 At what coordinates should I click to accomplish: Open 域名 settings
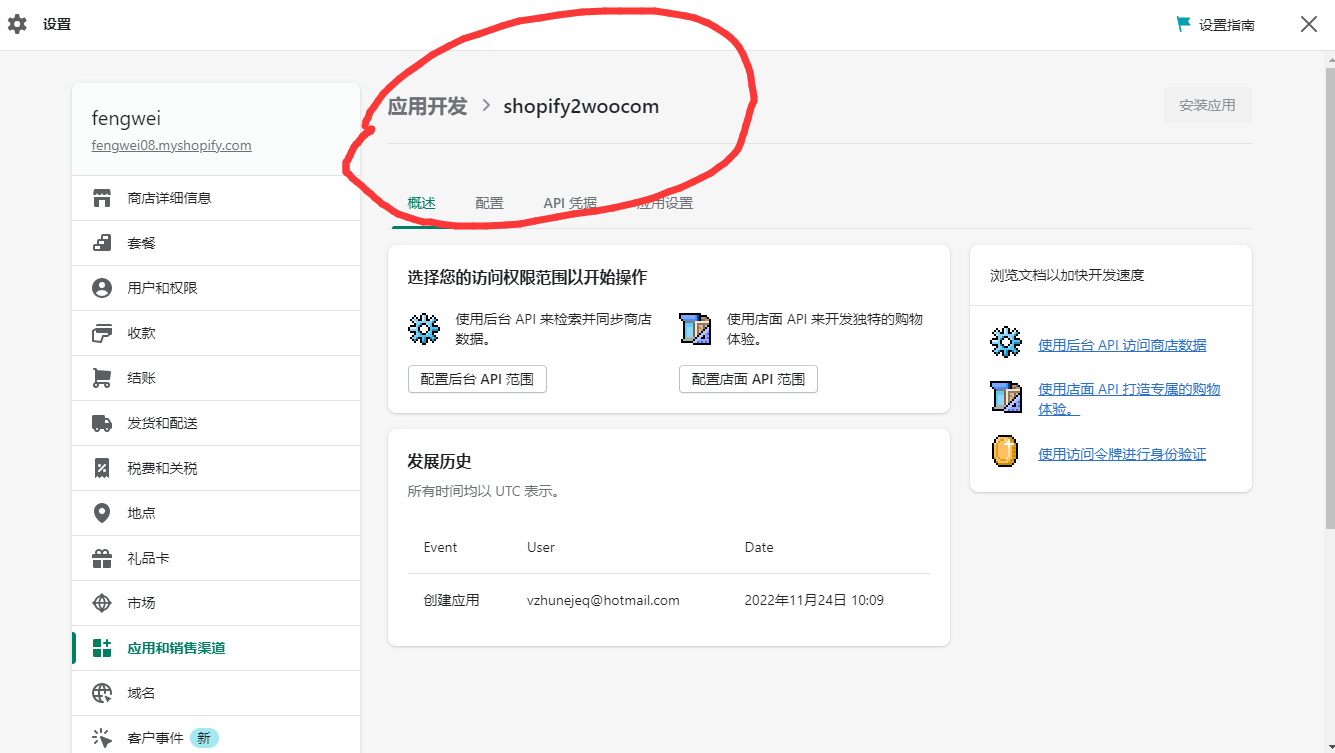[x=216, y=693]
